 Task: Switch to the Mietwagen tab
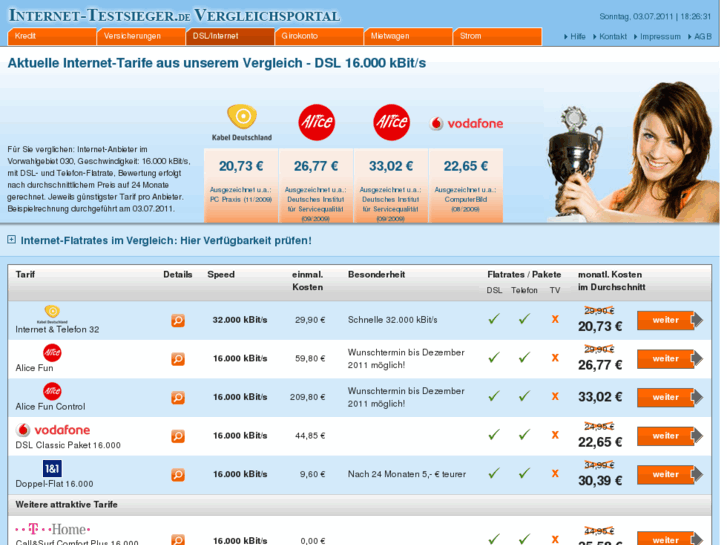click(408, 36)
